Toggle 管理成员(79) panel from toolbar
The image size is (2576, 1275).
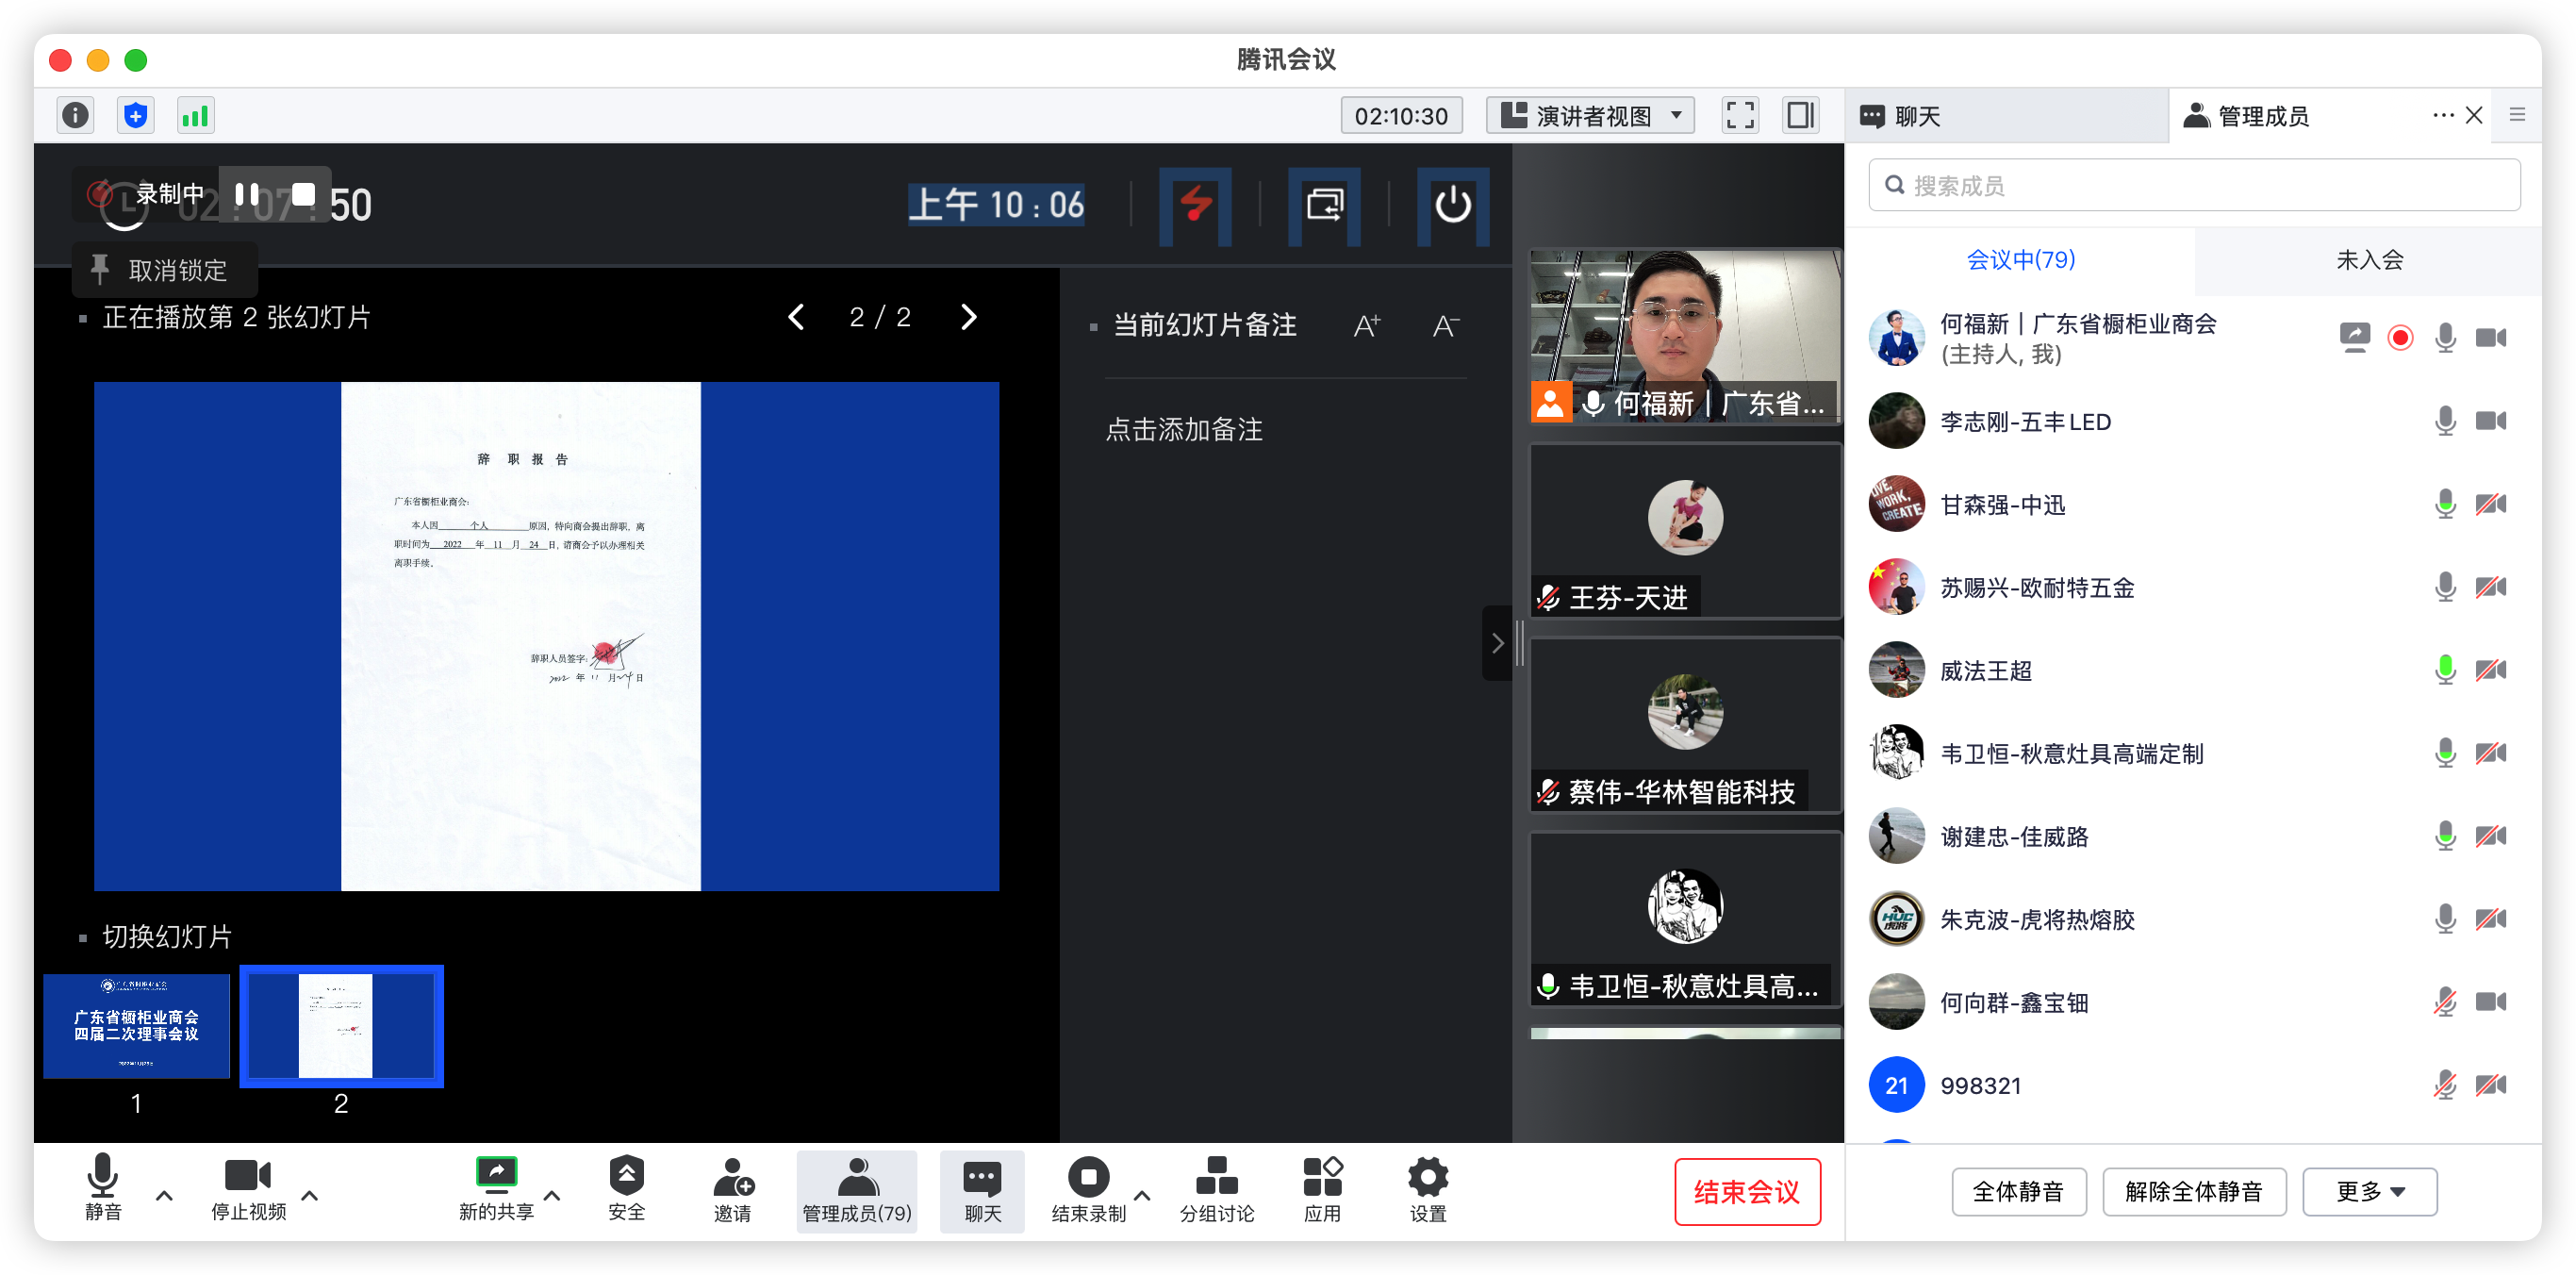[857, 1191]
